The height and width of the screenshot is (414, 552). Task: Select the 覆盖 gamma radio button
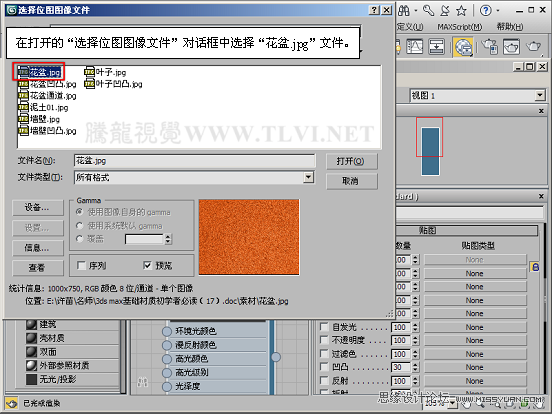[x=80, y=239]
